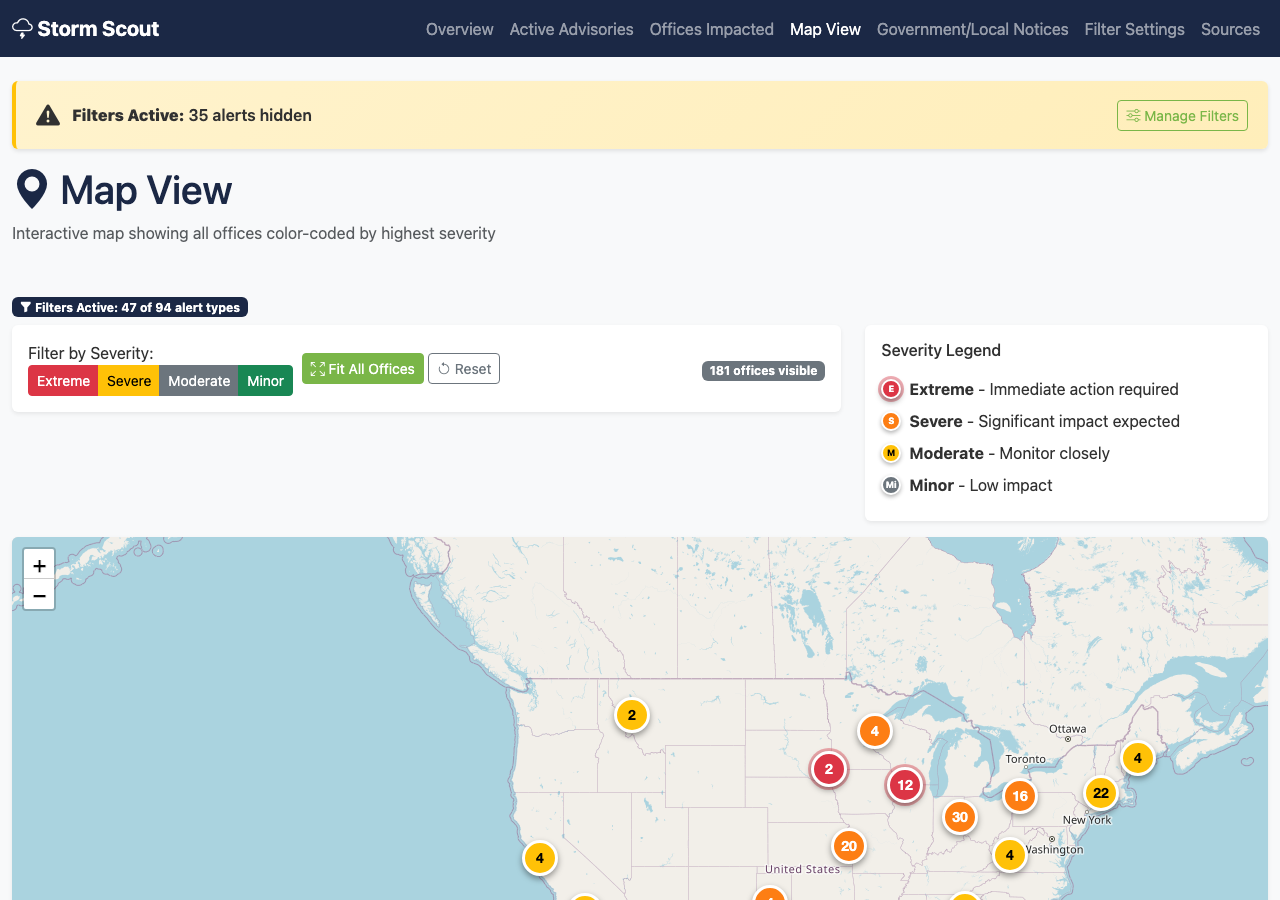Navigate to Government/Local Notices
The image size is (1280, 900).
pos(972,29)
